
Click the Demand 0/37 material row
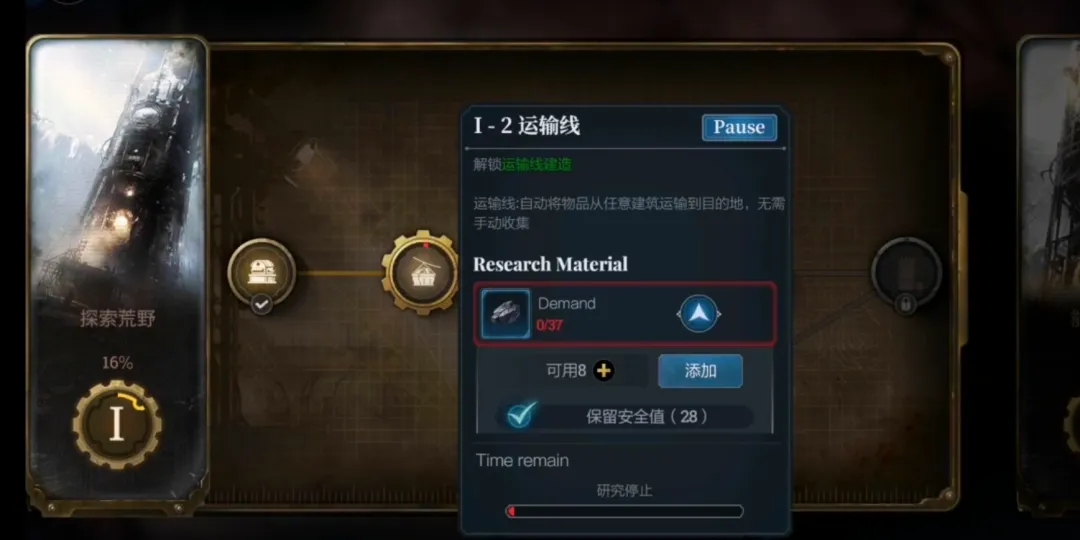pos(625,314)
